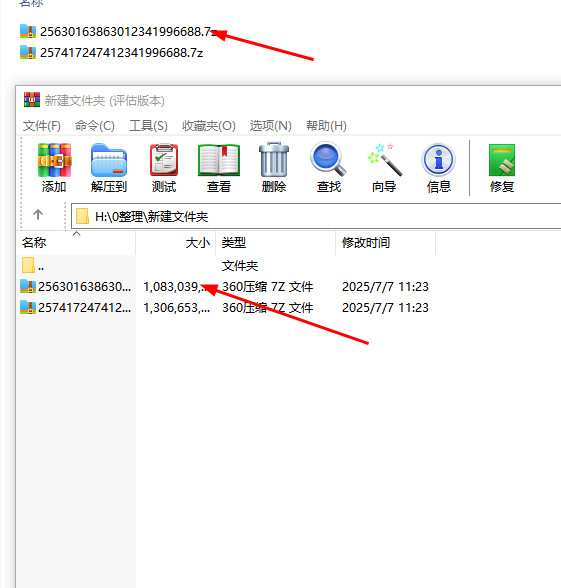
Task: Open the 帮助(H) help menu
Action: coord(326,126)
